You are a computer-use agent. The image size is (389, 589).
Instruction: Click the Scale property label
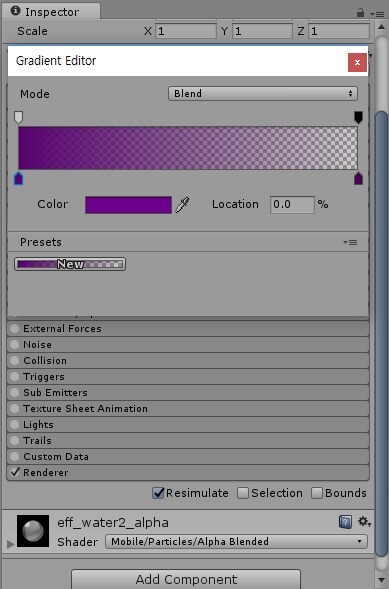[32, 31]
